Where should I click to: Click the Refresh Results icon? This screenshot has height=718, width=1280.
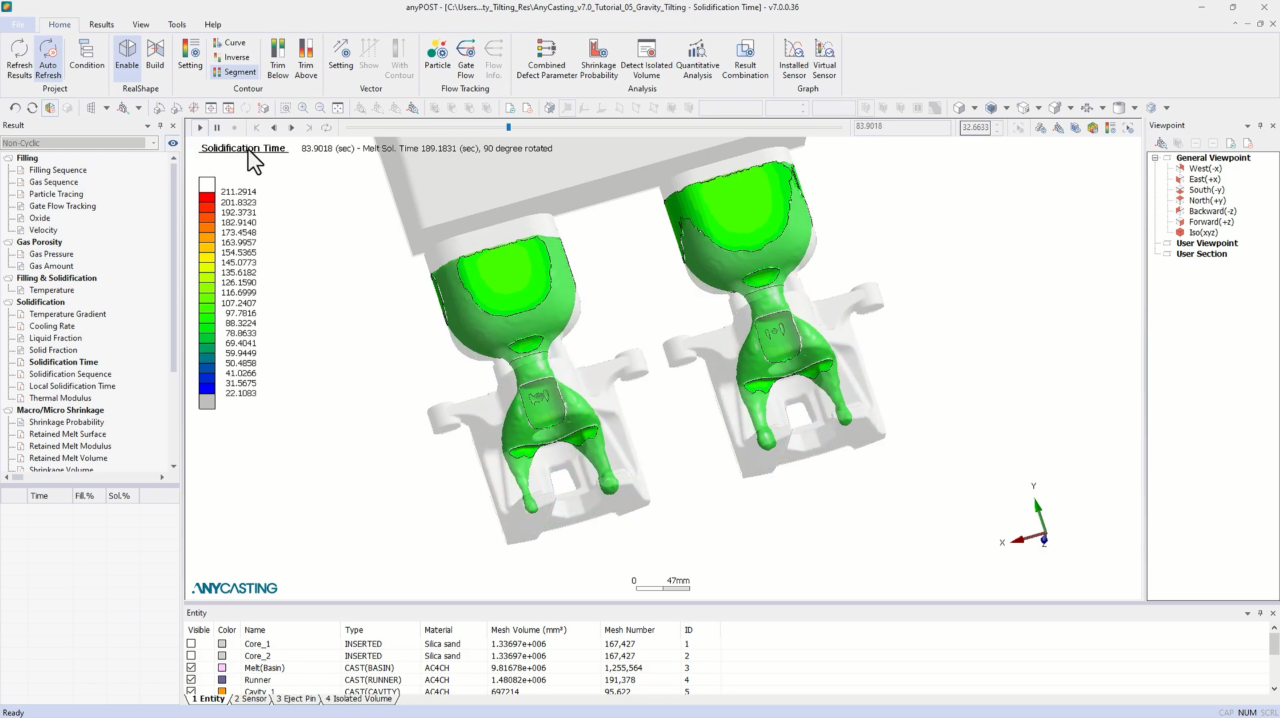tap(19, 59)
